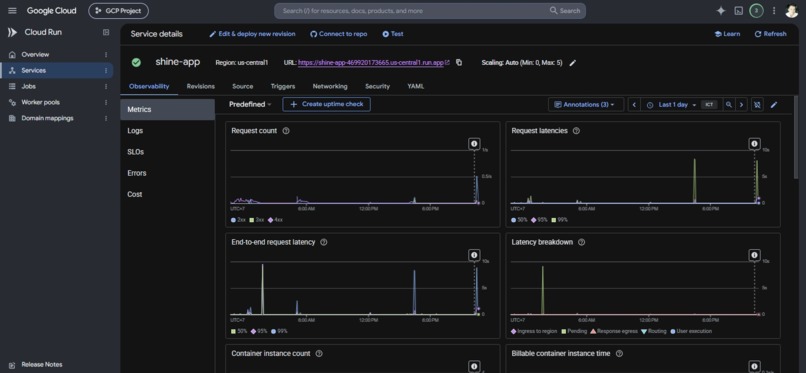806x373 pixels.
Task: Toggle 2xx legend in Request count
Action: coord(239,220)
